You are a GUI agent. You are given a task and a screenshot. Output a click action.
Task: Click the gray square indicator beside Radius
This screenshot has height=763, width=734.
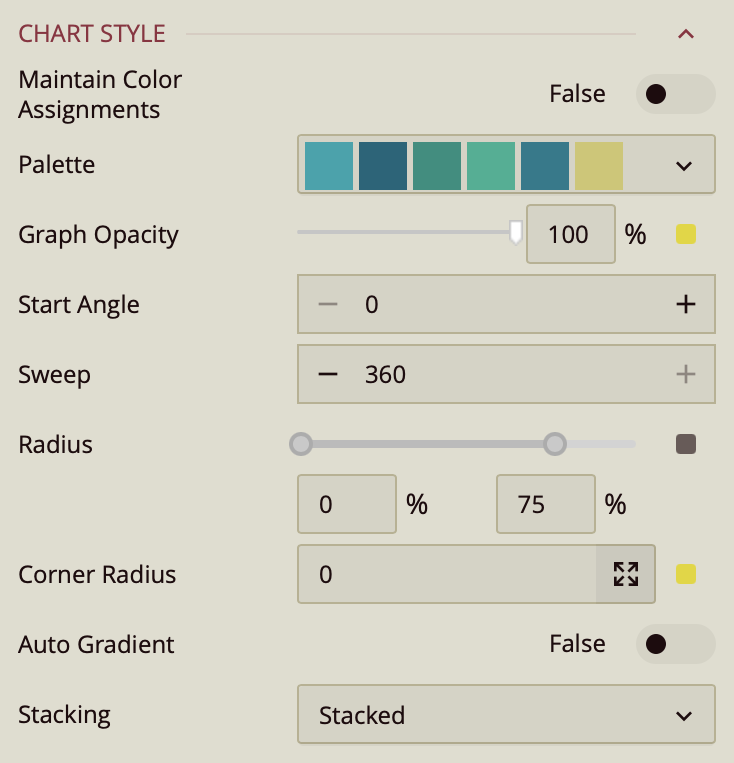pyautogui.click(x=686, y=444)
